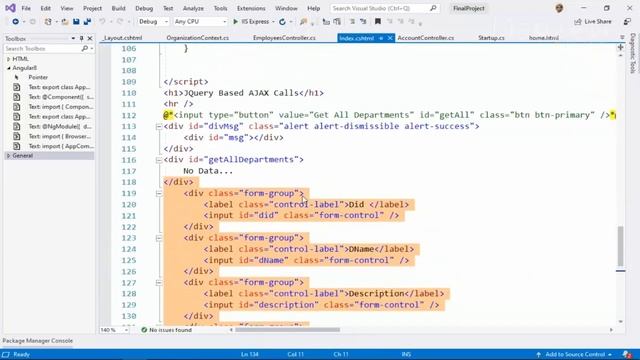Screen dimensions: 640x360
Task: Open the zoom level 140% dropdown
Action: (115, 330)
